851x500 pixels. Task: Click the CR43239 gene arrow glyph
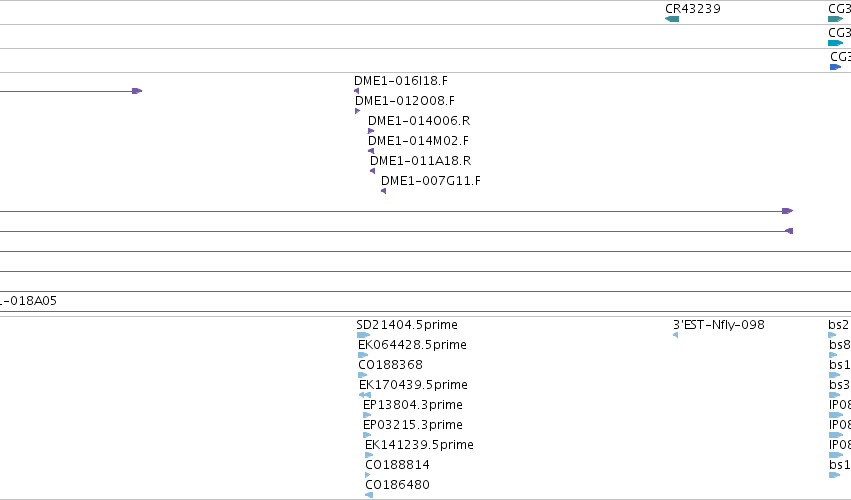tap(672, 19)
